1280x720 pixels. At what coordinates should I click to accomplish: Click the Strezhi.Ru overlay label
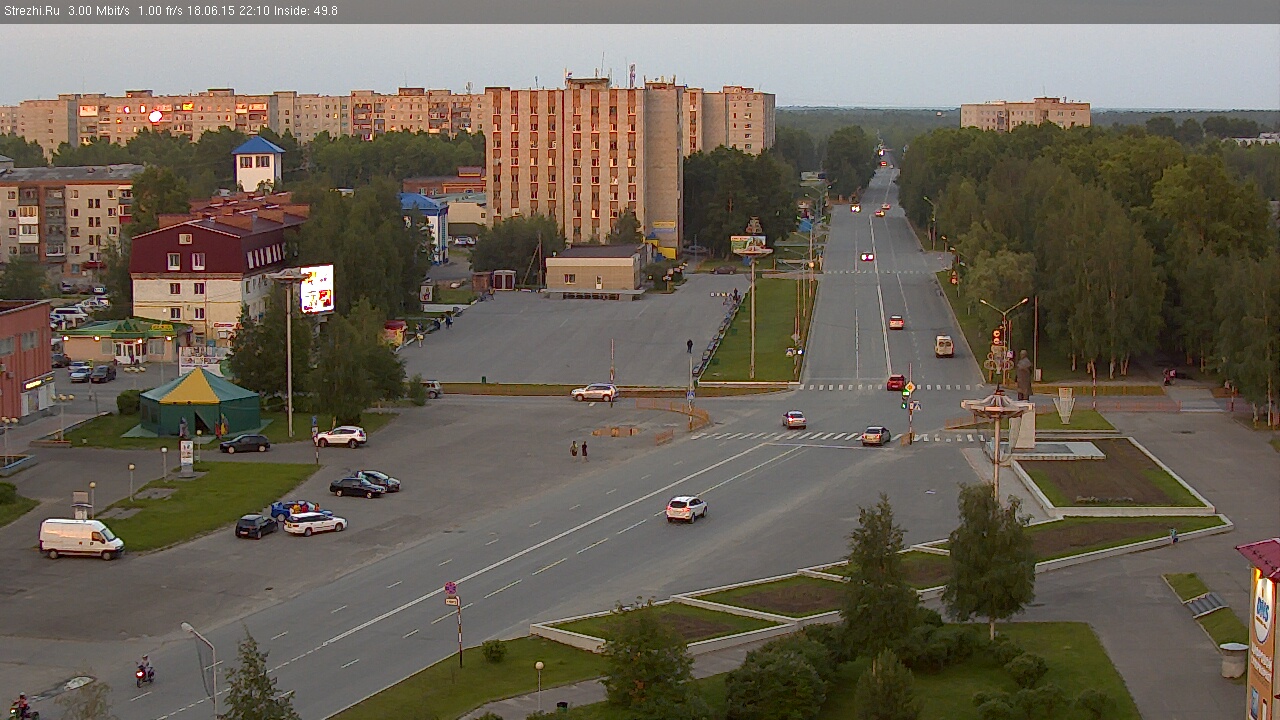point(31,11)
